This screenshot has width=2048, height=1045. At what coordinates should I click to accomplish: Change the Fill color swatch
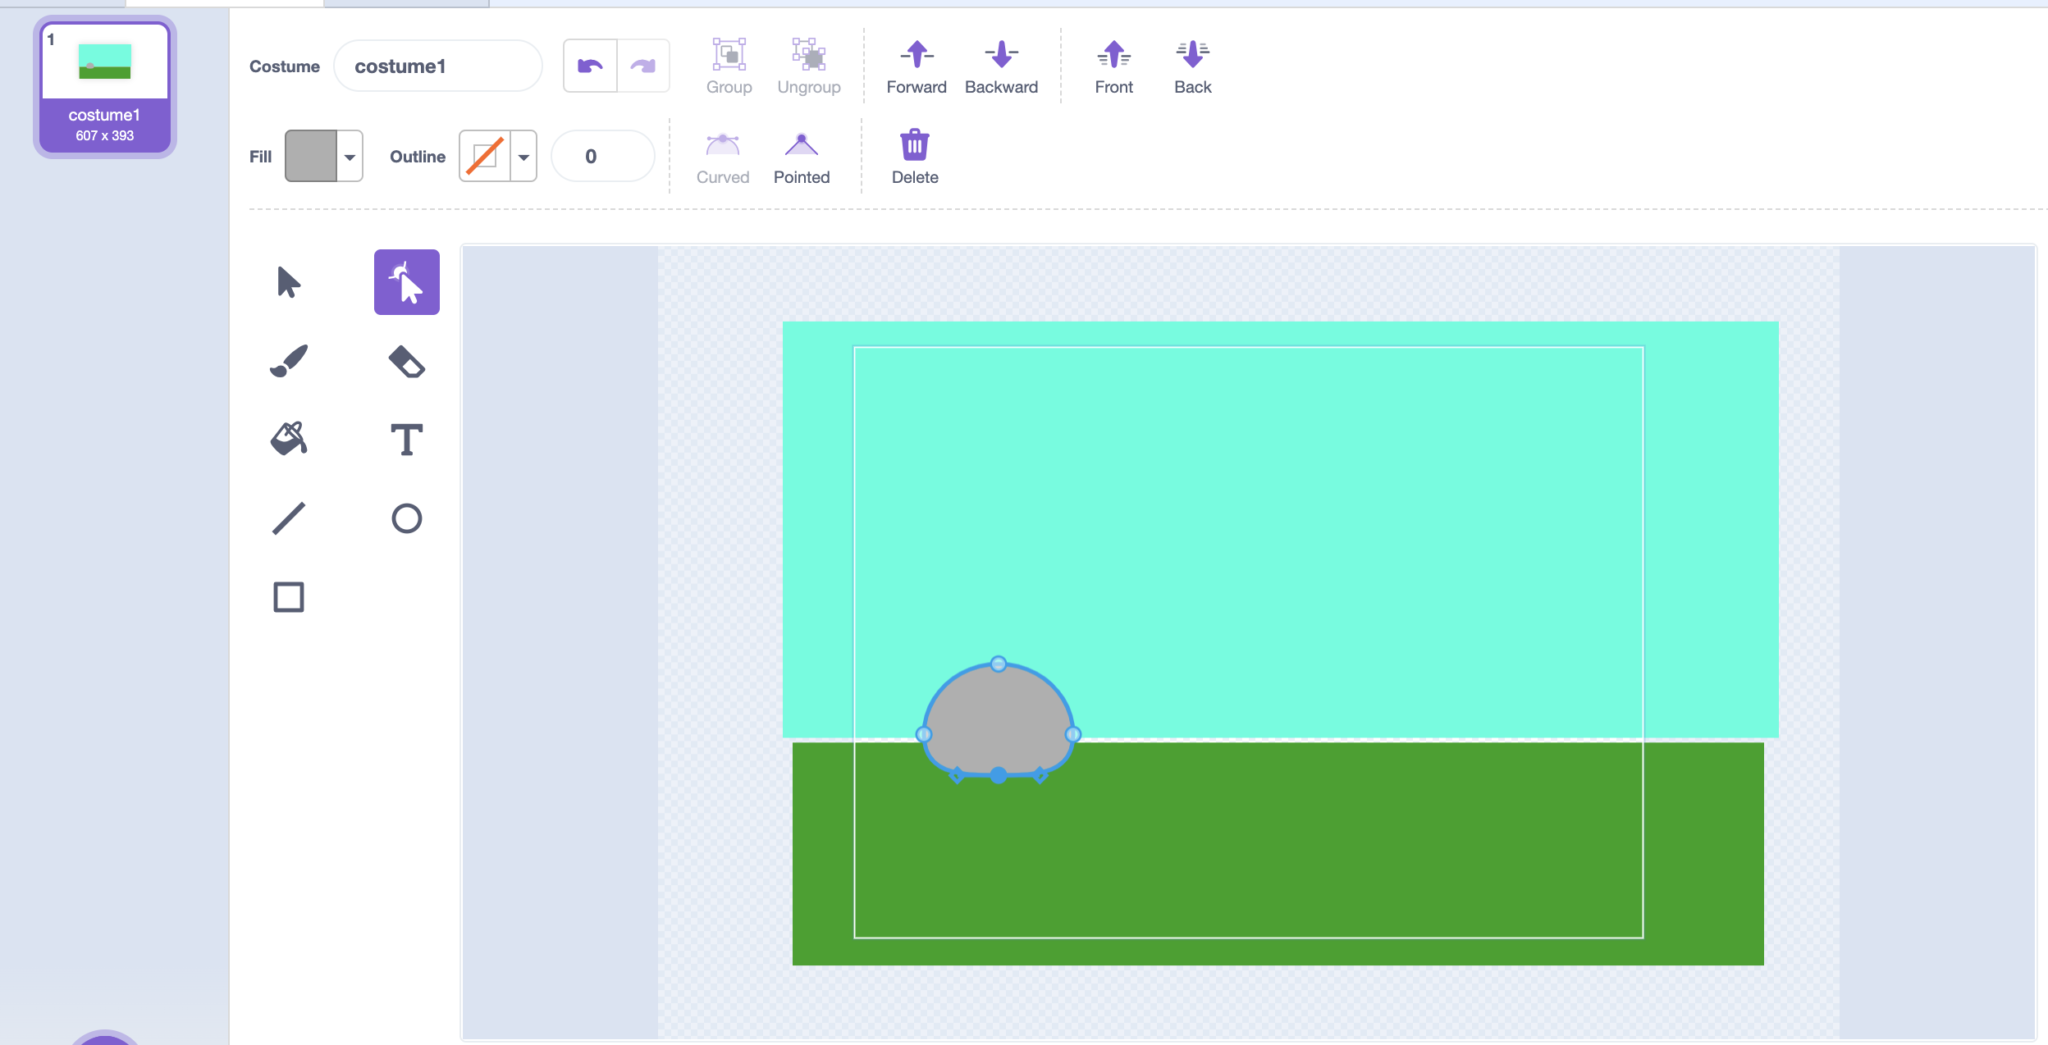click(x=311, y=156)
